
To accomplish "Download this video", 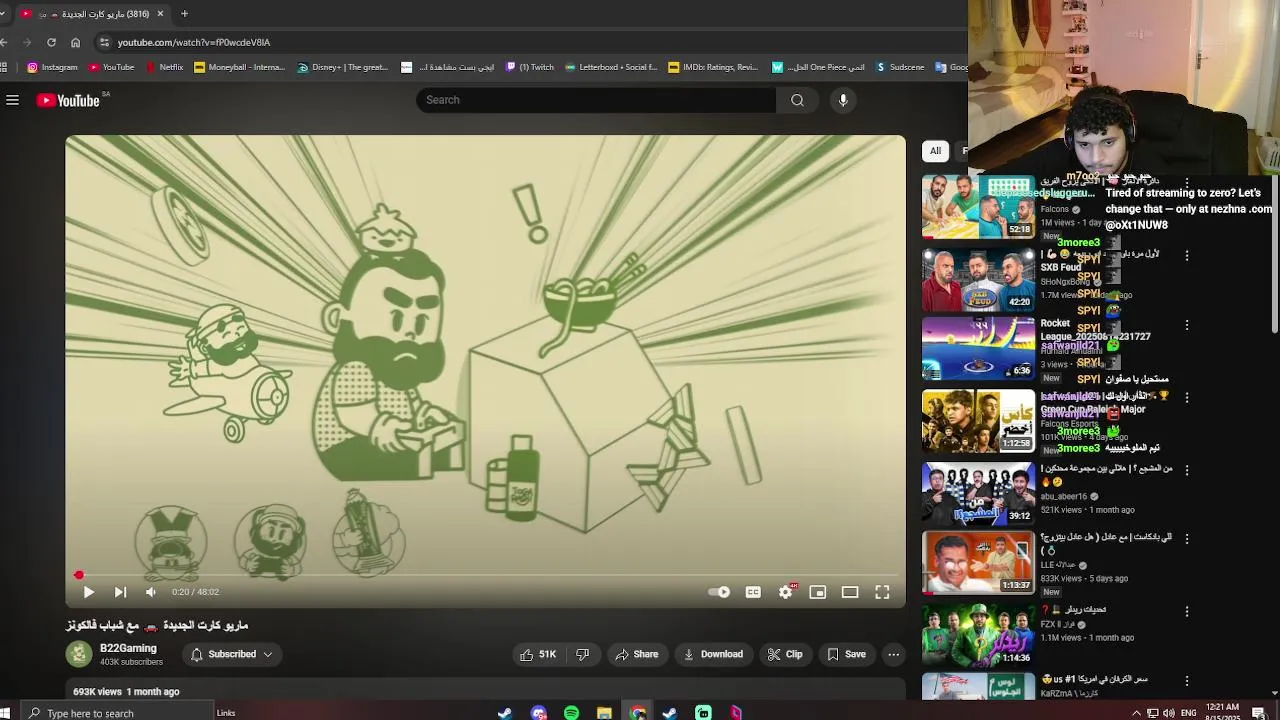I will pyautogui.click(x=713, y=654).
